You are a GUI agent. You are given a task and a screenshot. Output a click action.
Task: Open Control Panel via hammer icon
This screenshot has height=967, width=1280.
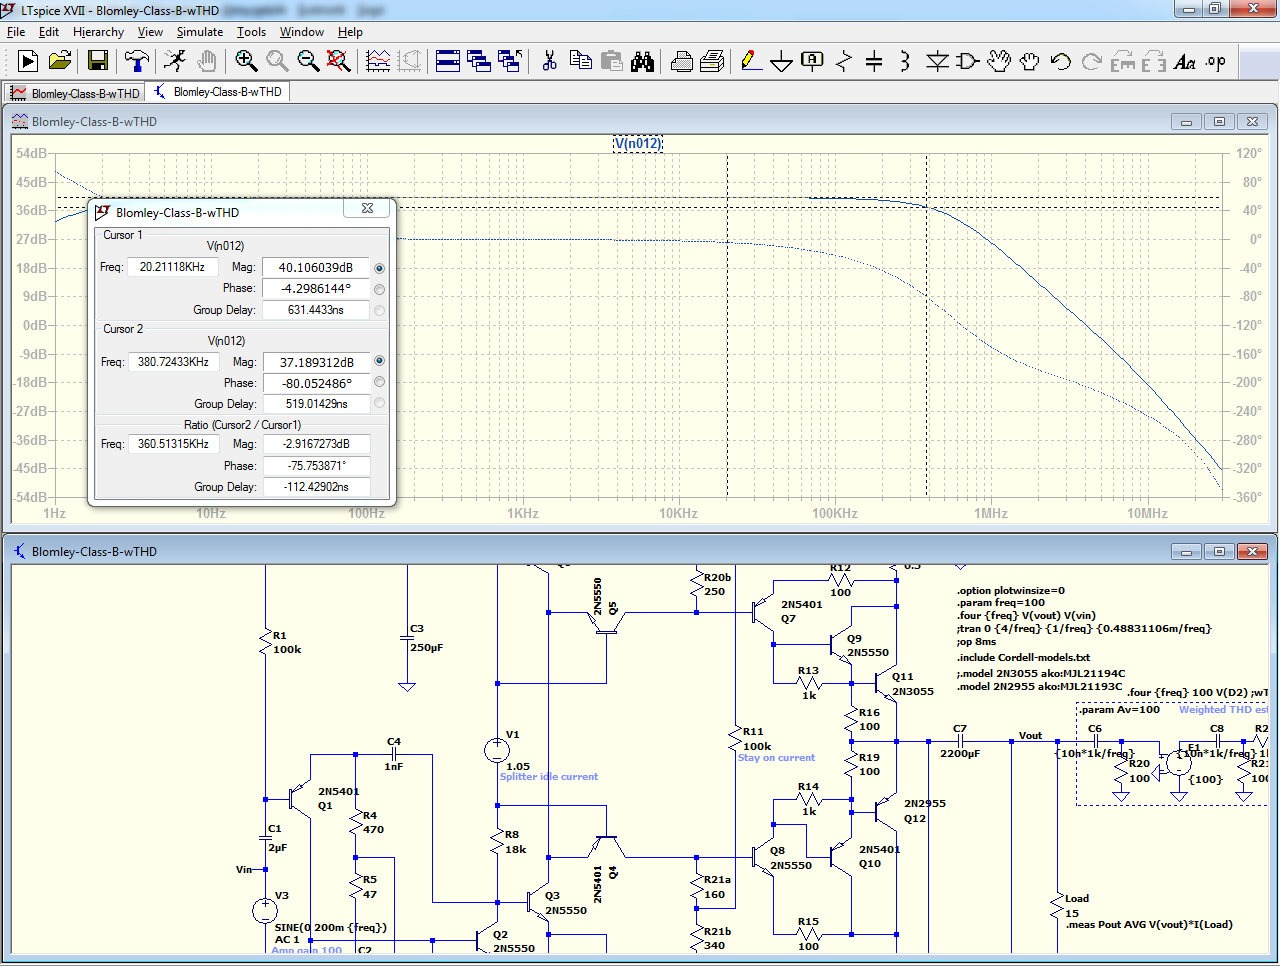tap(136, 61)
